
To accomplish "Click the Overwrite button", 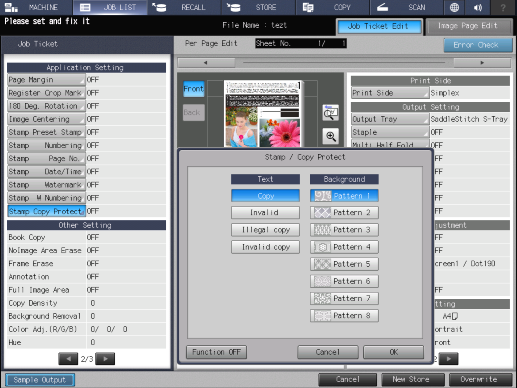I will pos(480,380).
